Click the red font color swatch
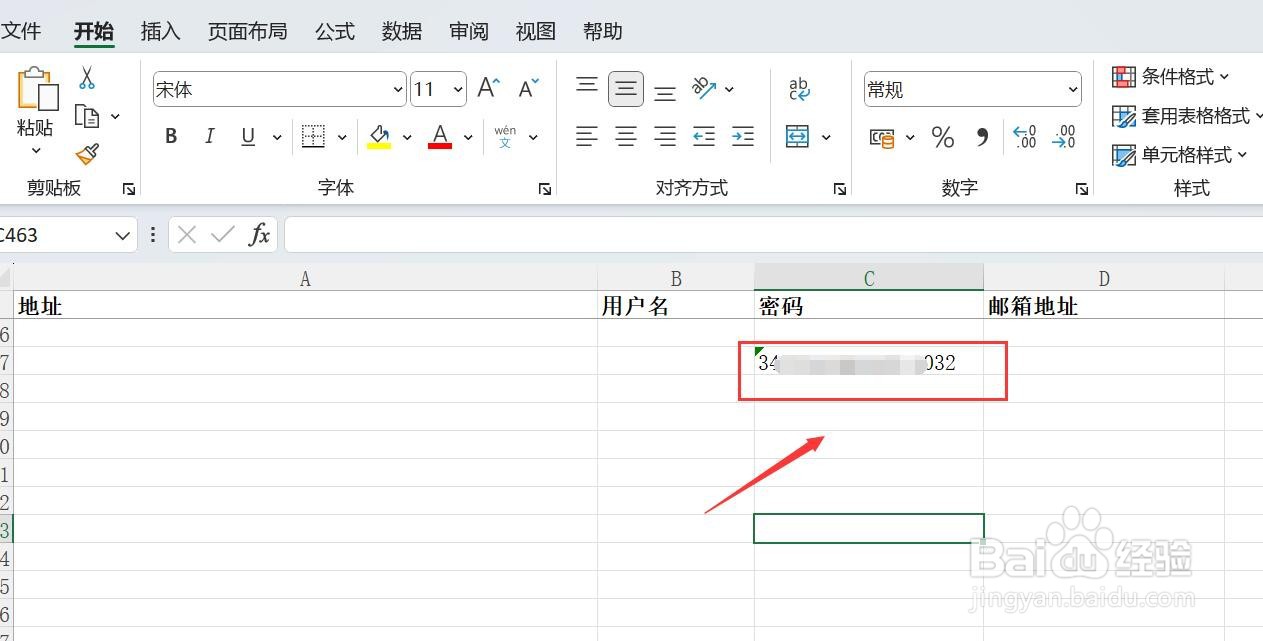This screenshot has width=1263, height=641. coord(439,143)
